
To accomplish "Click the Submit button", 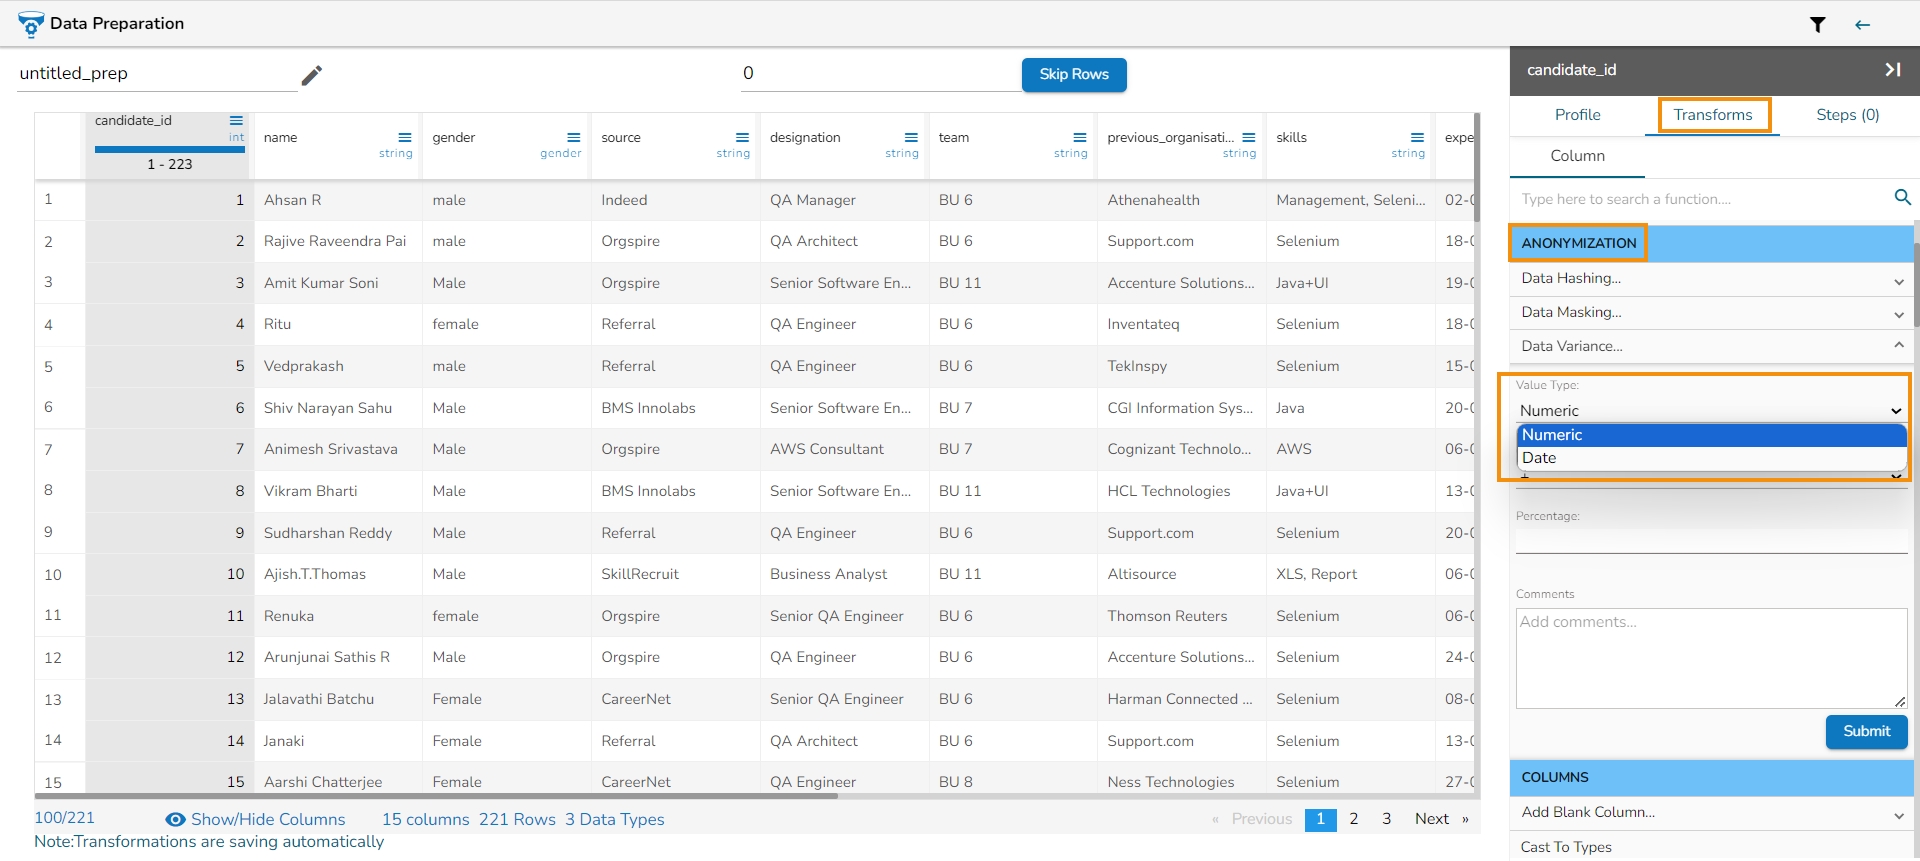I will tap(1866, 732).
